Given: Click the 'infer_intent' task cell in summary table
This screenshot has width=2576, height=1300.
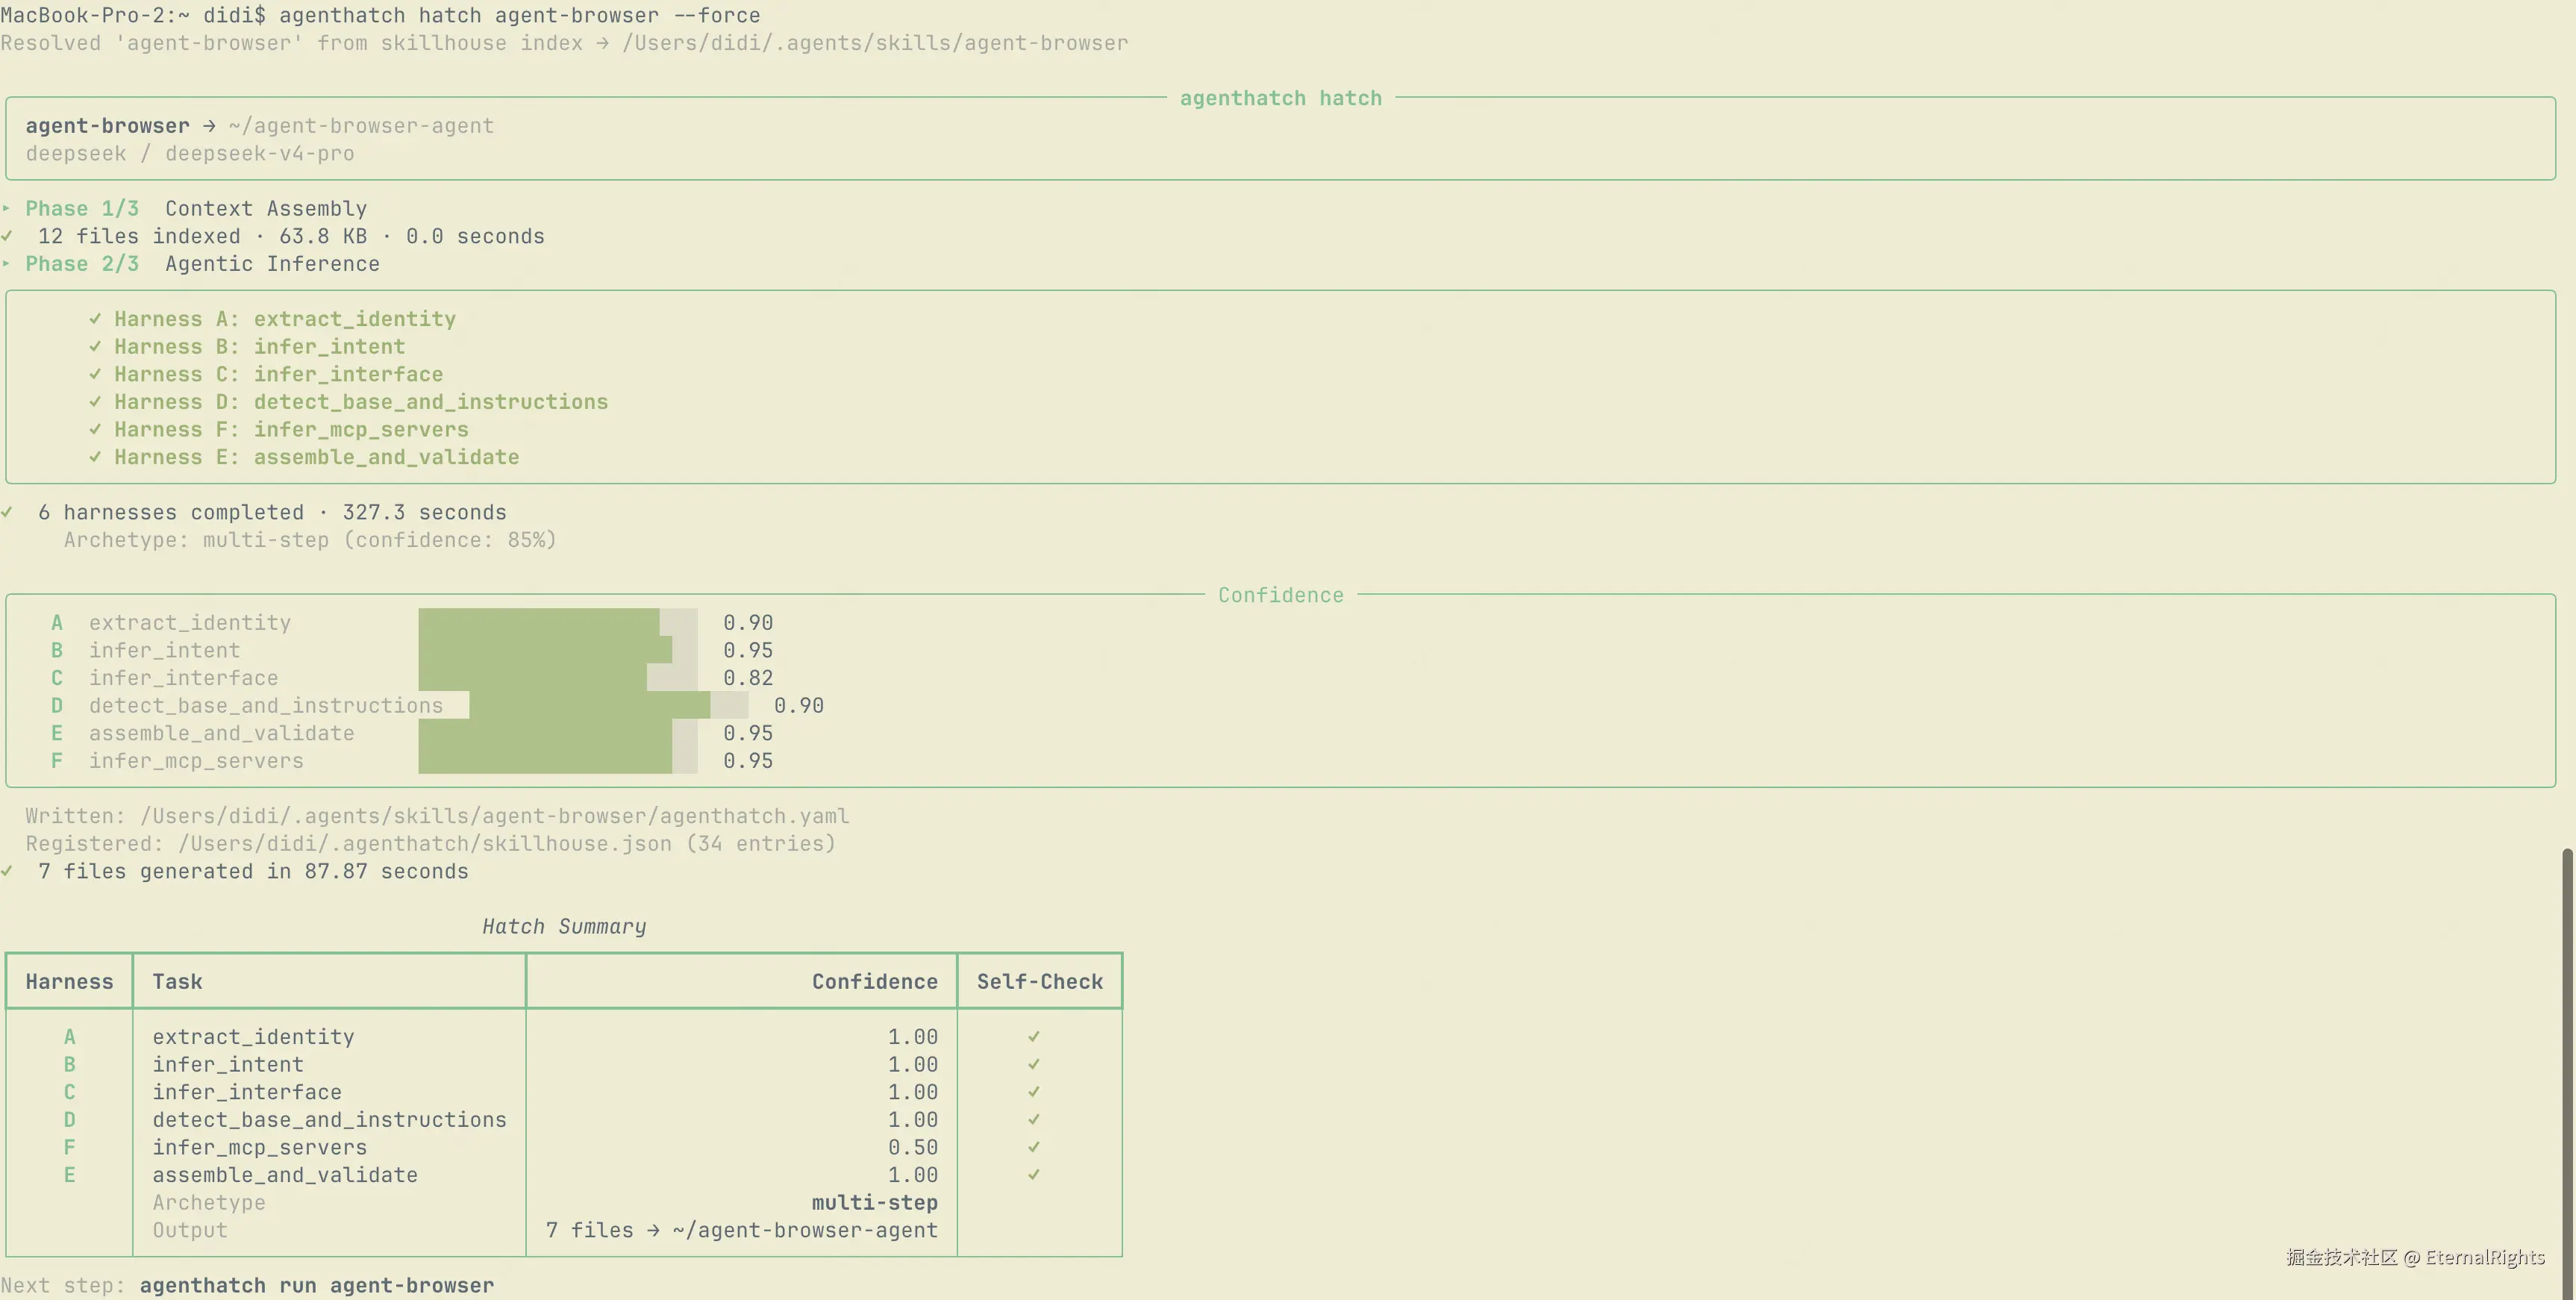Looking at the screenshot, I should [228, 1065].
